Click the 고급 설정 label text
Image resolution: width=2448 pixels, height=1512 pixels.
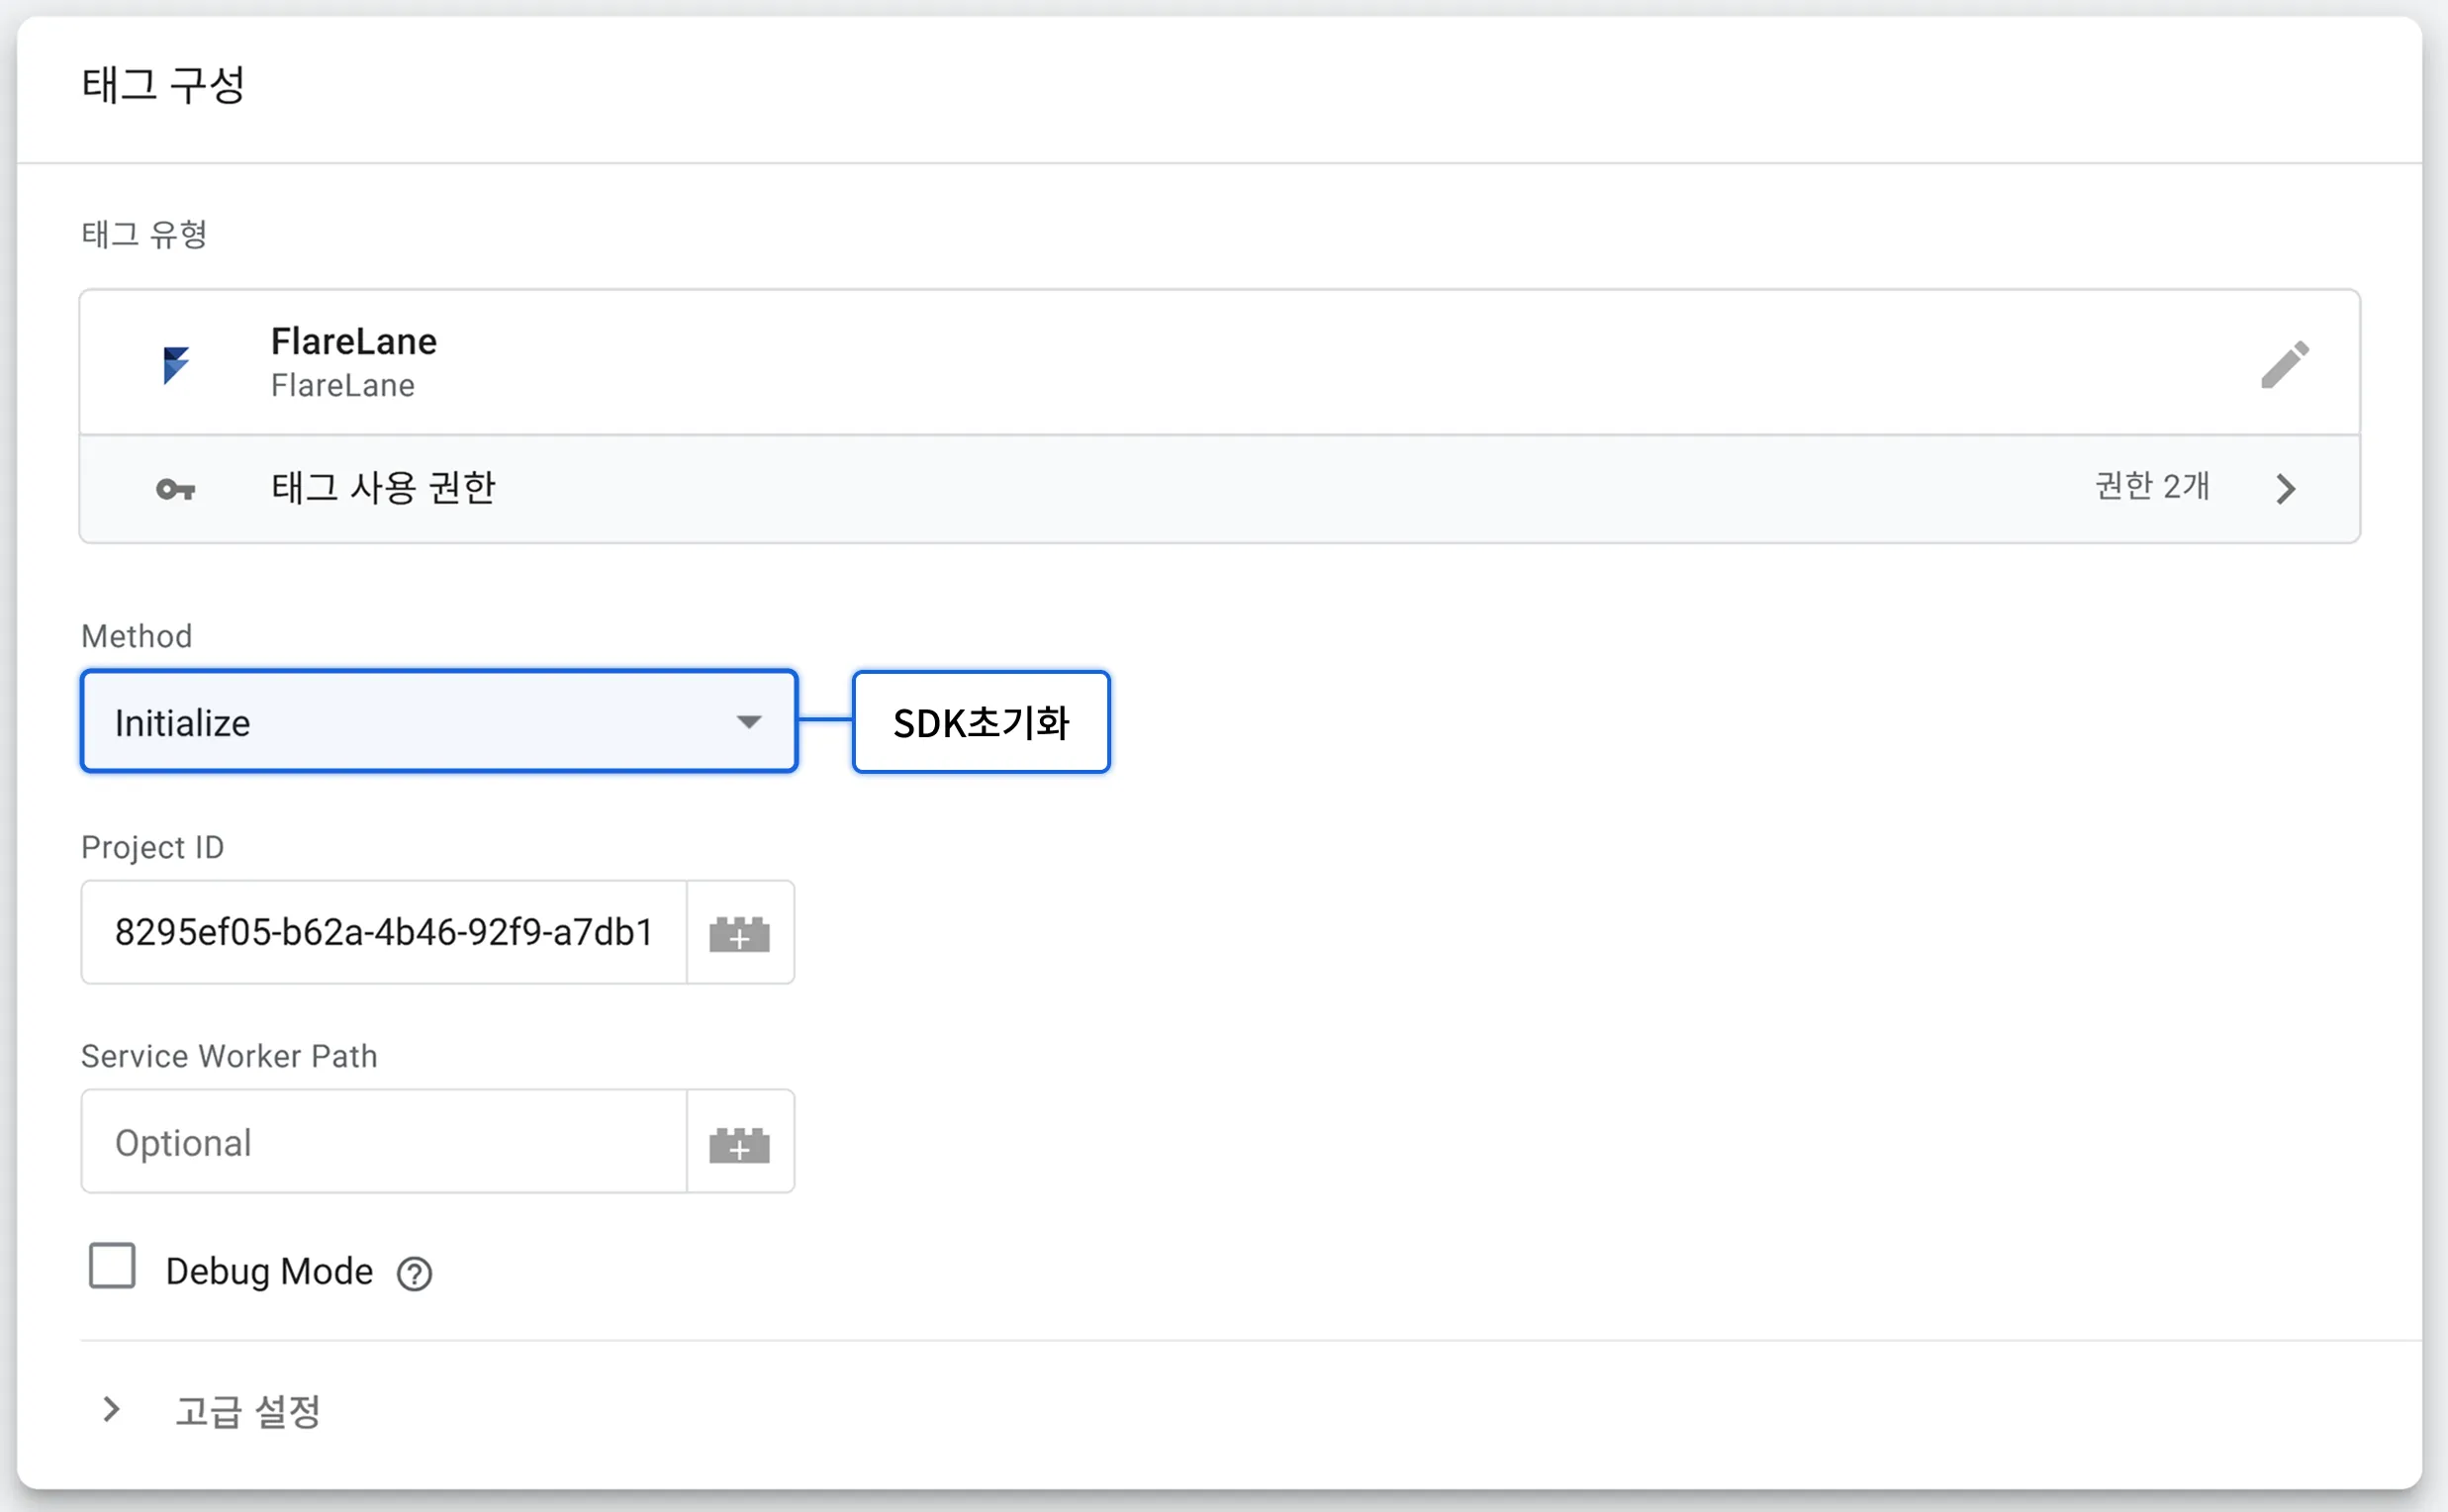pyautogui.click(x=247, y=1412)
